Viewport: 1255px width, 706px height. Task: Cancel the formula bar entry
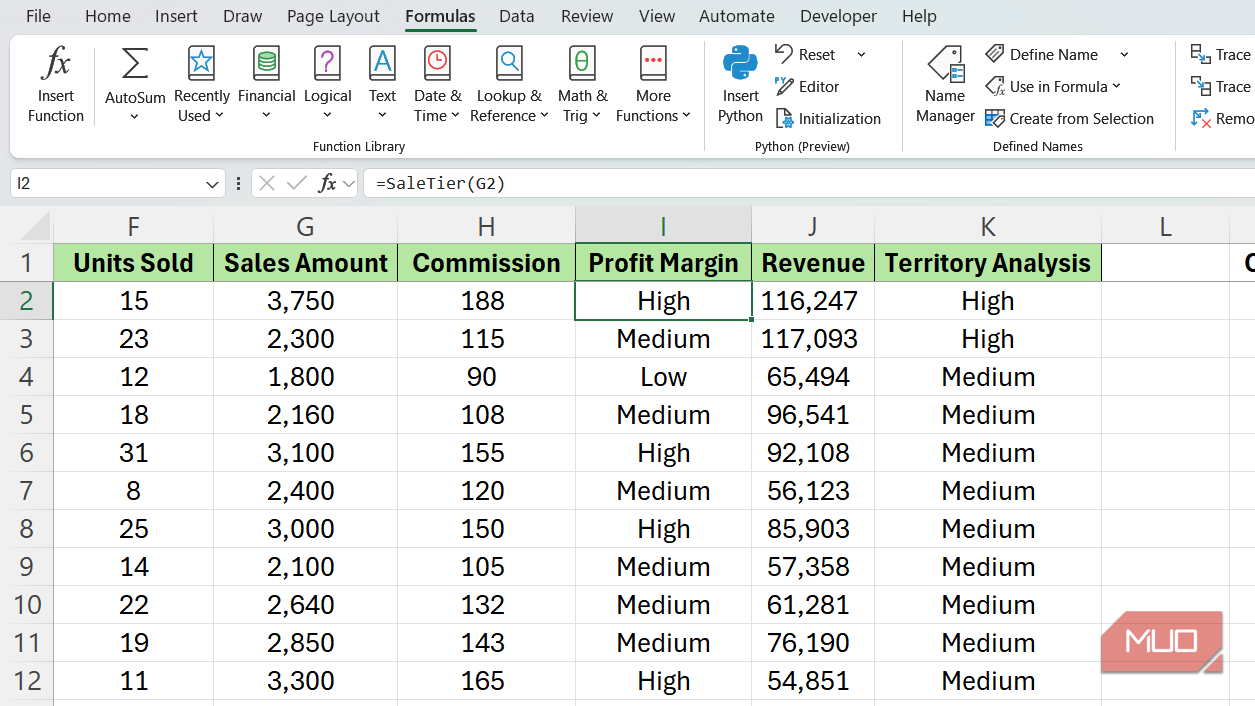click(x=266, y=183)
